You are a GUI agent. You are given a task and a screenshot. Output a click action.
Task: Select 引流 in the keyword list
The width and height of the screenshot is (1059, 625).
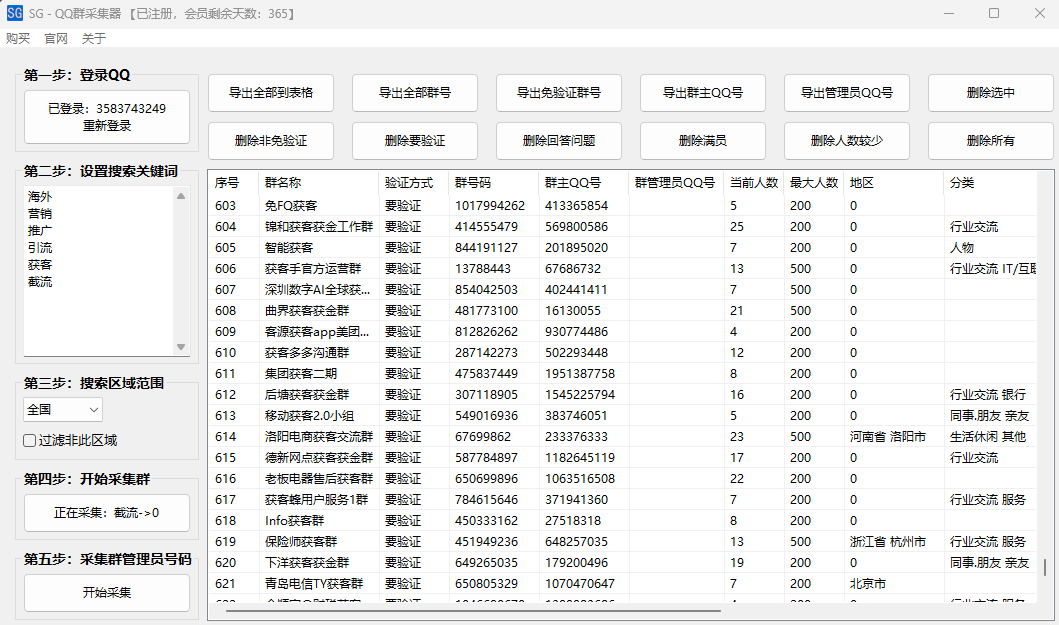[x=40, y=248]
